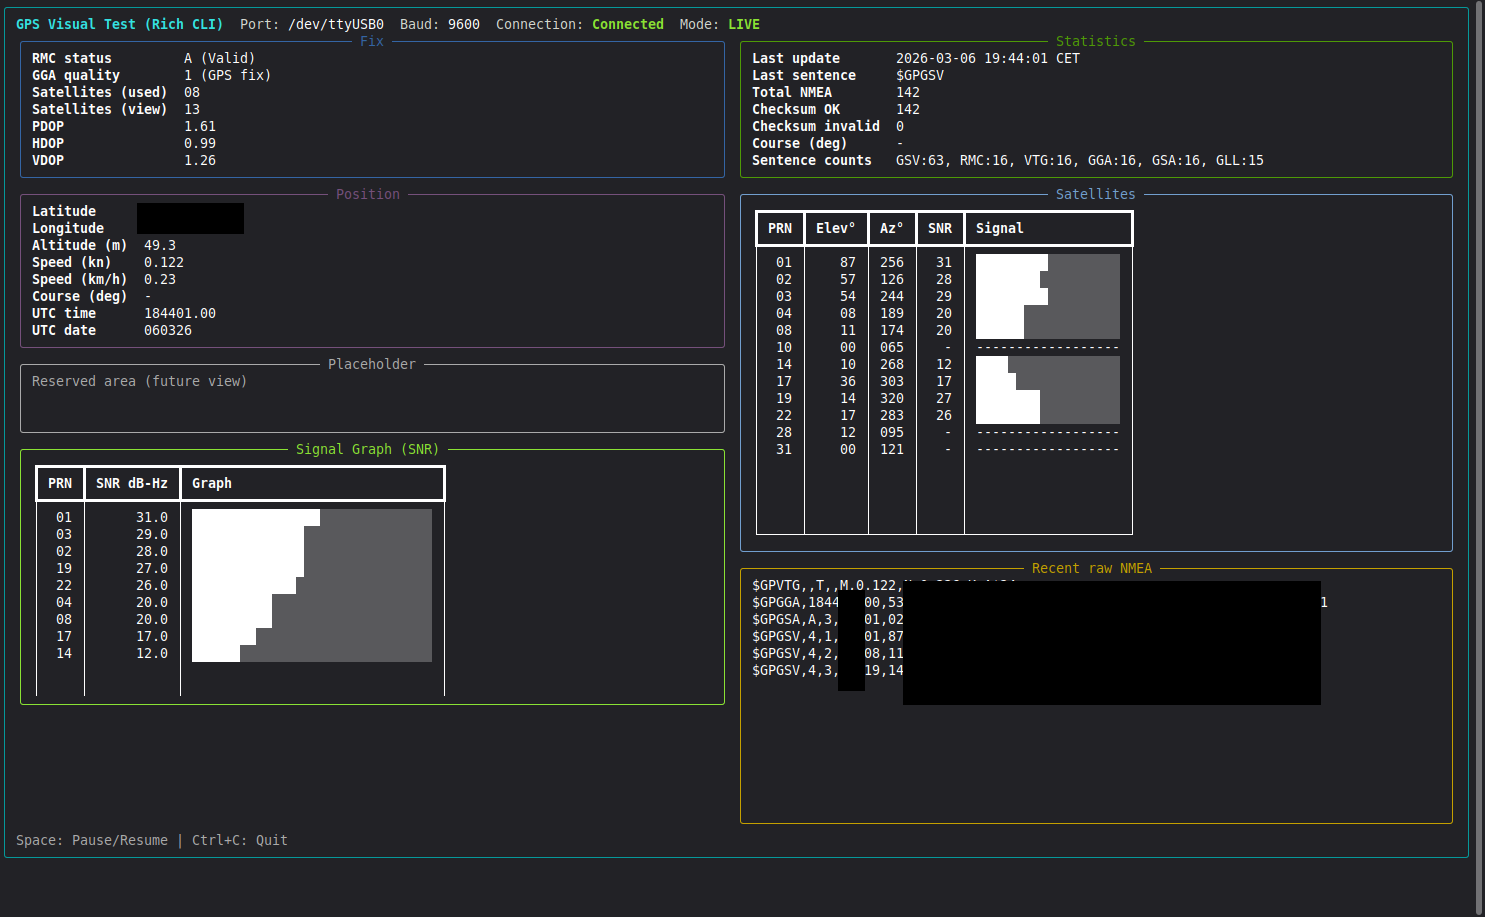Screen dimensions: 1485x917
Task: Click the Altitude value 49.3
Action: tap(160, 245)
